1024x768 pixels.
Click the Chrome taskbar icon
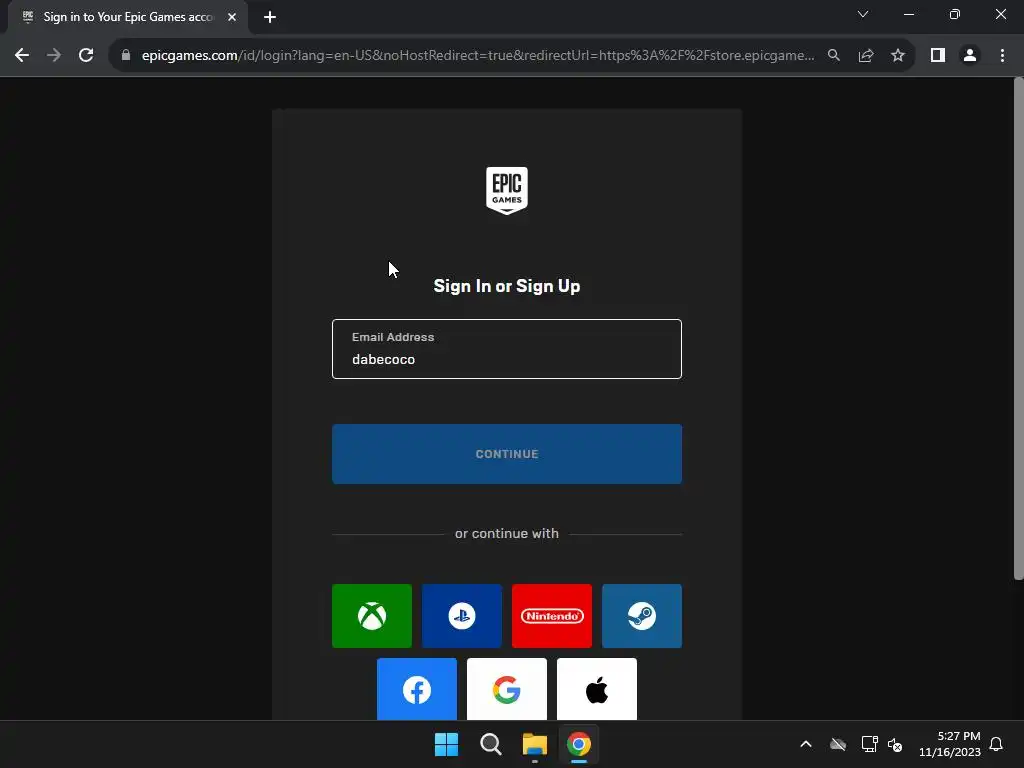pos(579,744)
